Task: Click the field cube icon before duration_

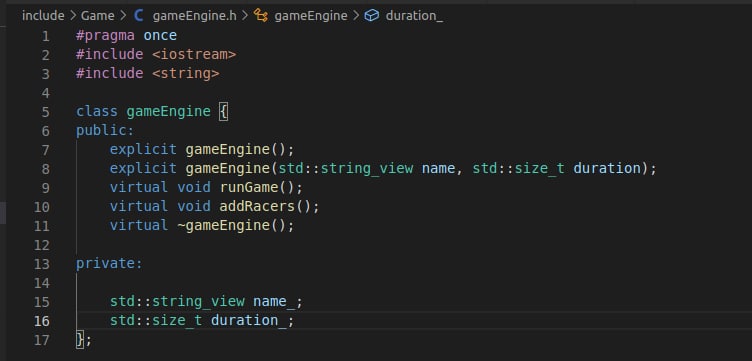Action: [x=372, y=16]
